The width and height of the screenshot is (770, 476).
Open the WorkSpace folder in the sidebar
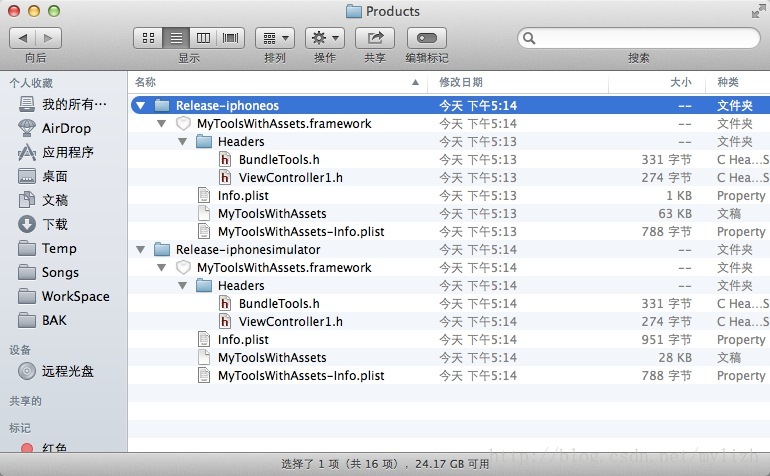pyautogui.click(x=64, y=296)
